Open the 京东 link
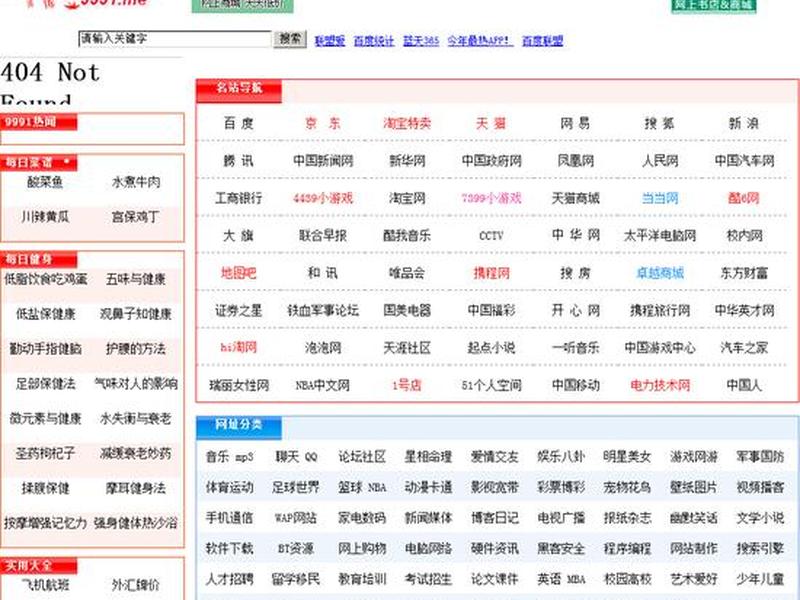 [x=322, y=123]
